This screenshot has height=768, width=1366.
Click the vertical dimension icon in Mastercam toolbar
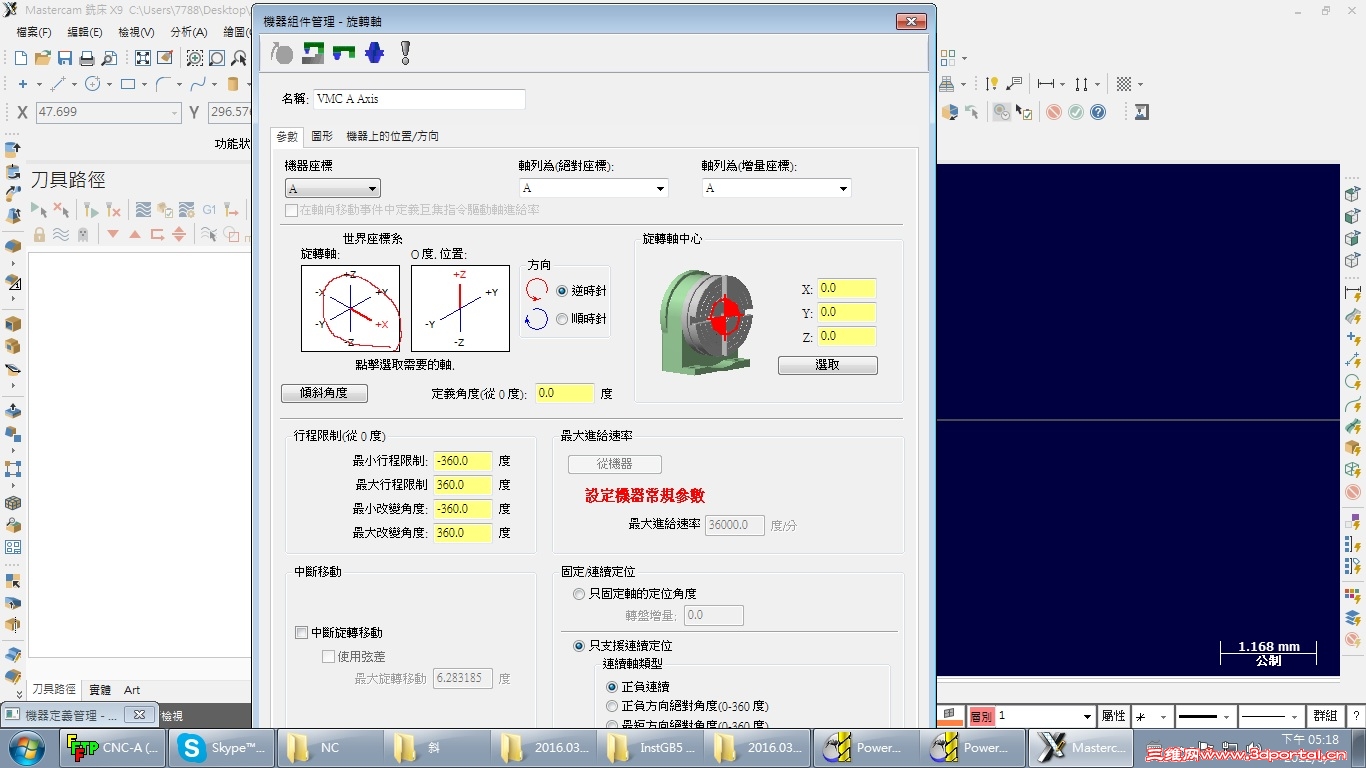click(1081, 84)
